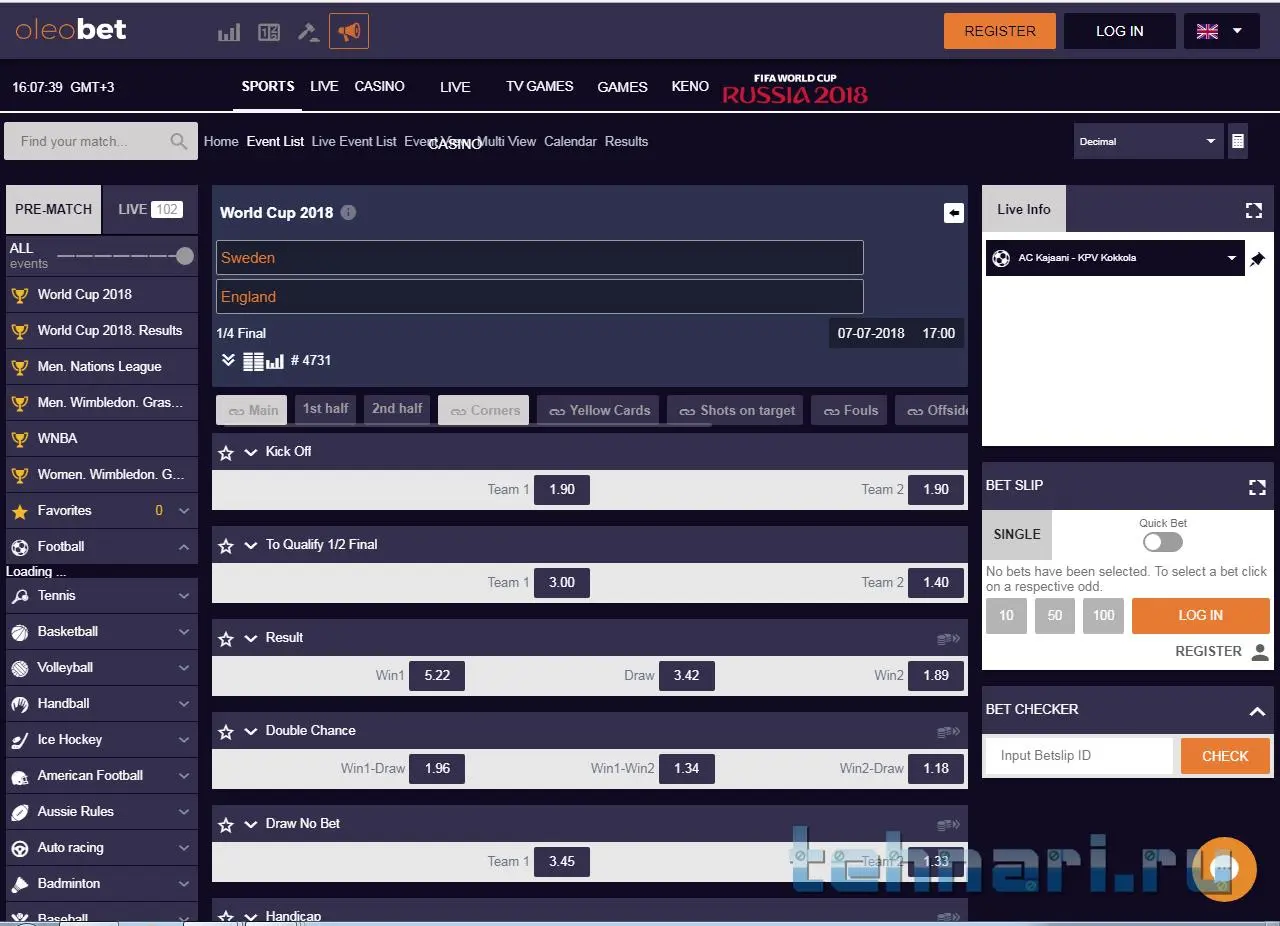
Task: Click the double chevron icon under 1/4 Final
Action: [228, 360]
